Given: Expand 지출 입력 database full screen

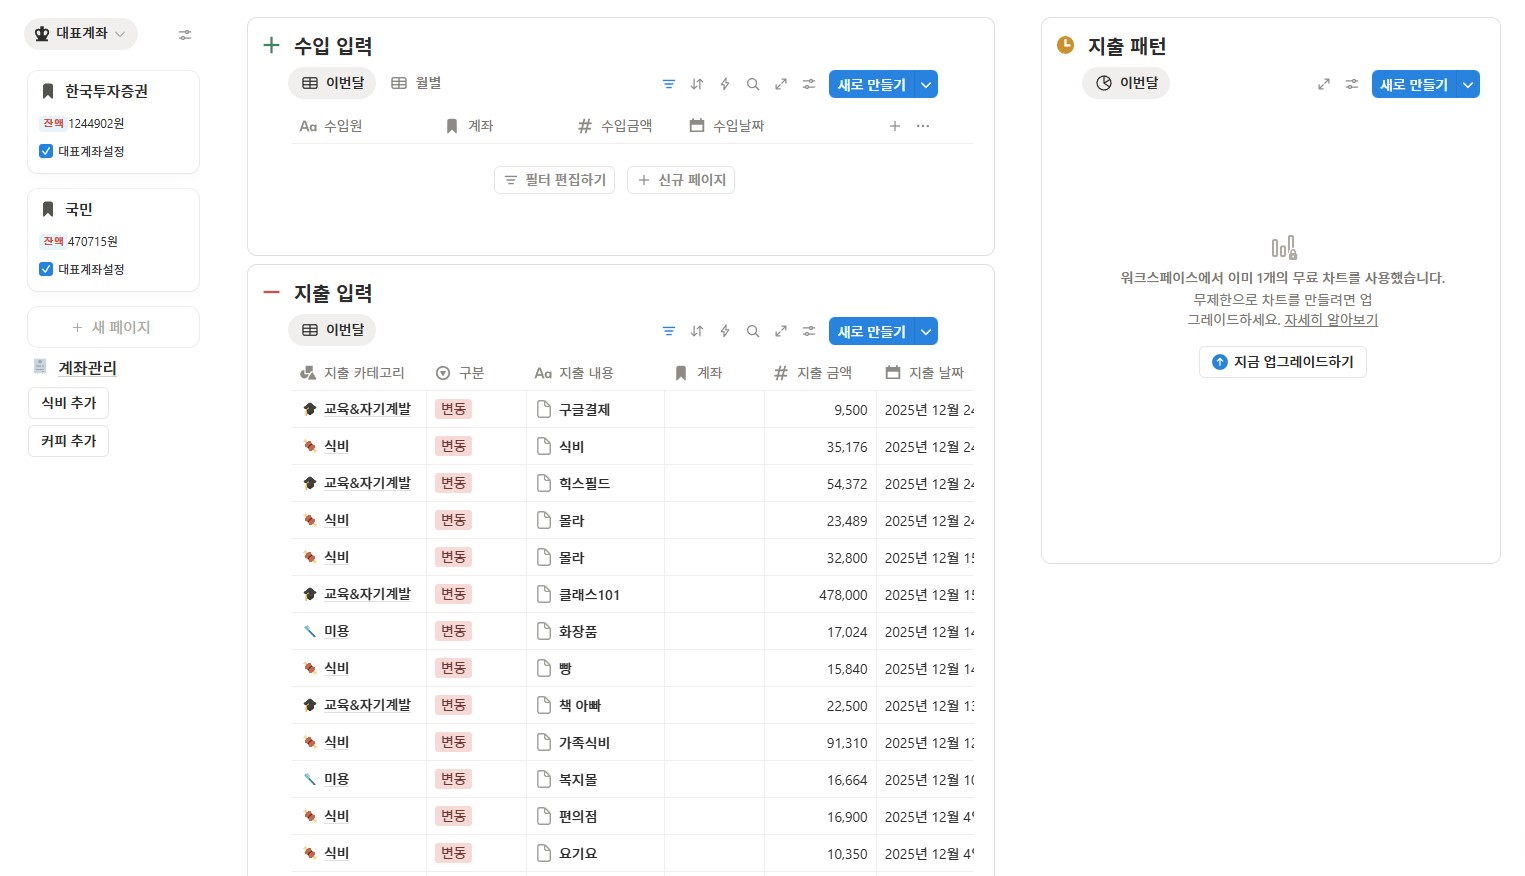Looking at the screenshot, I should pos(781,331).
